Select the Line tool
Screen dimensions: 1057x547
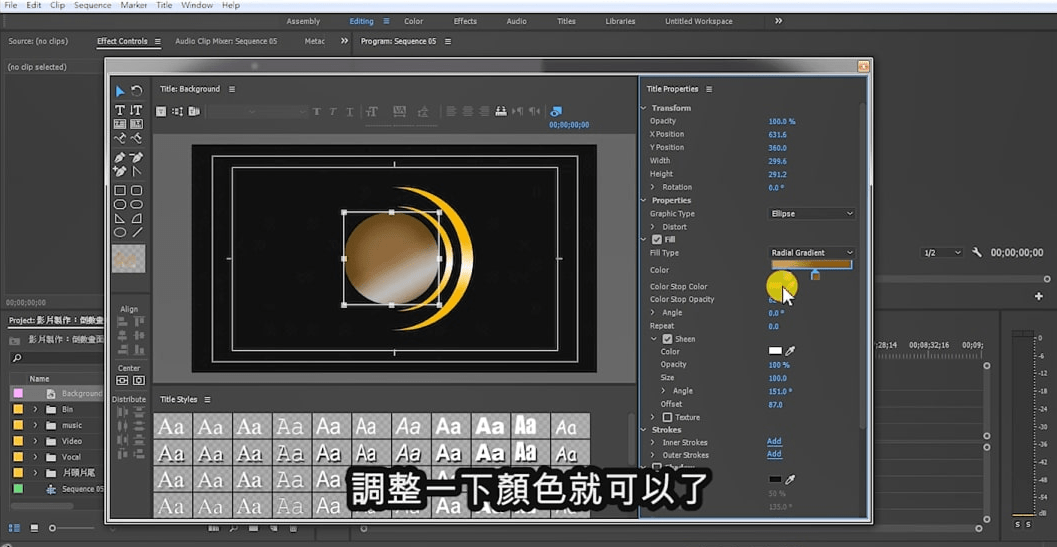136,233
